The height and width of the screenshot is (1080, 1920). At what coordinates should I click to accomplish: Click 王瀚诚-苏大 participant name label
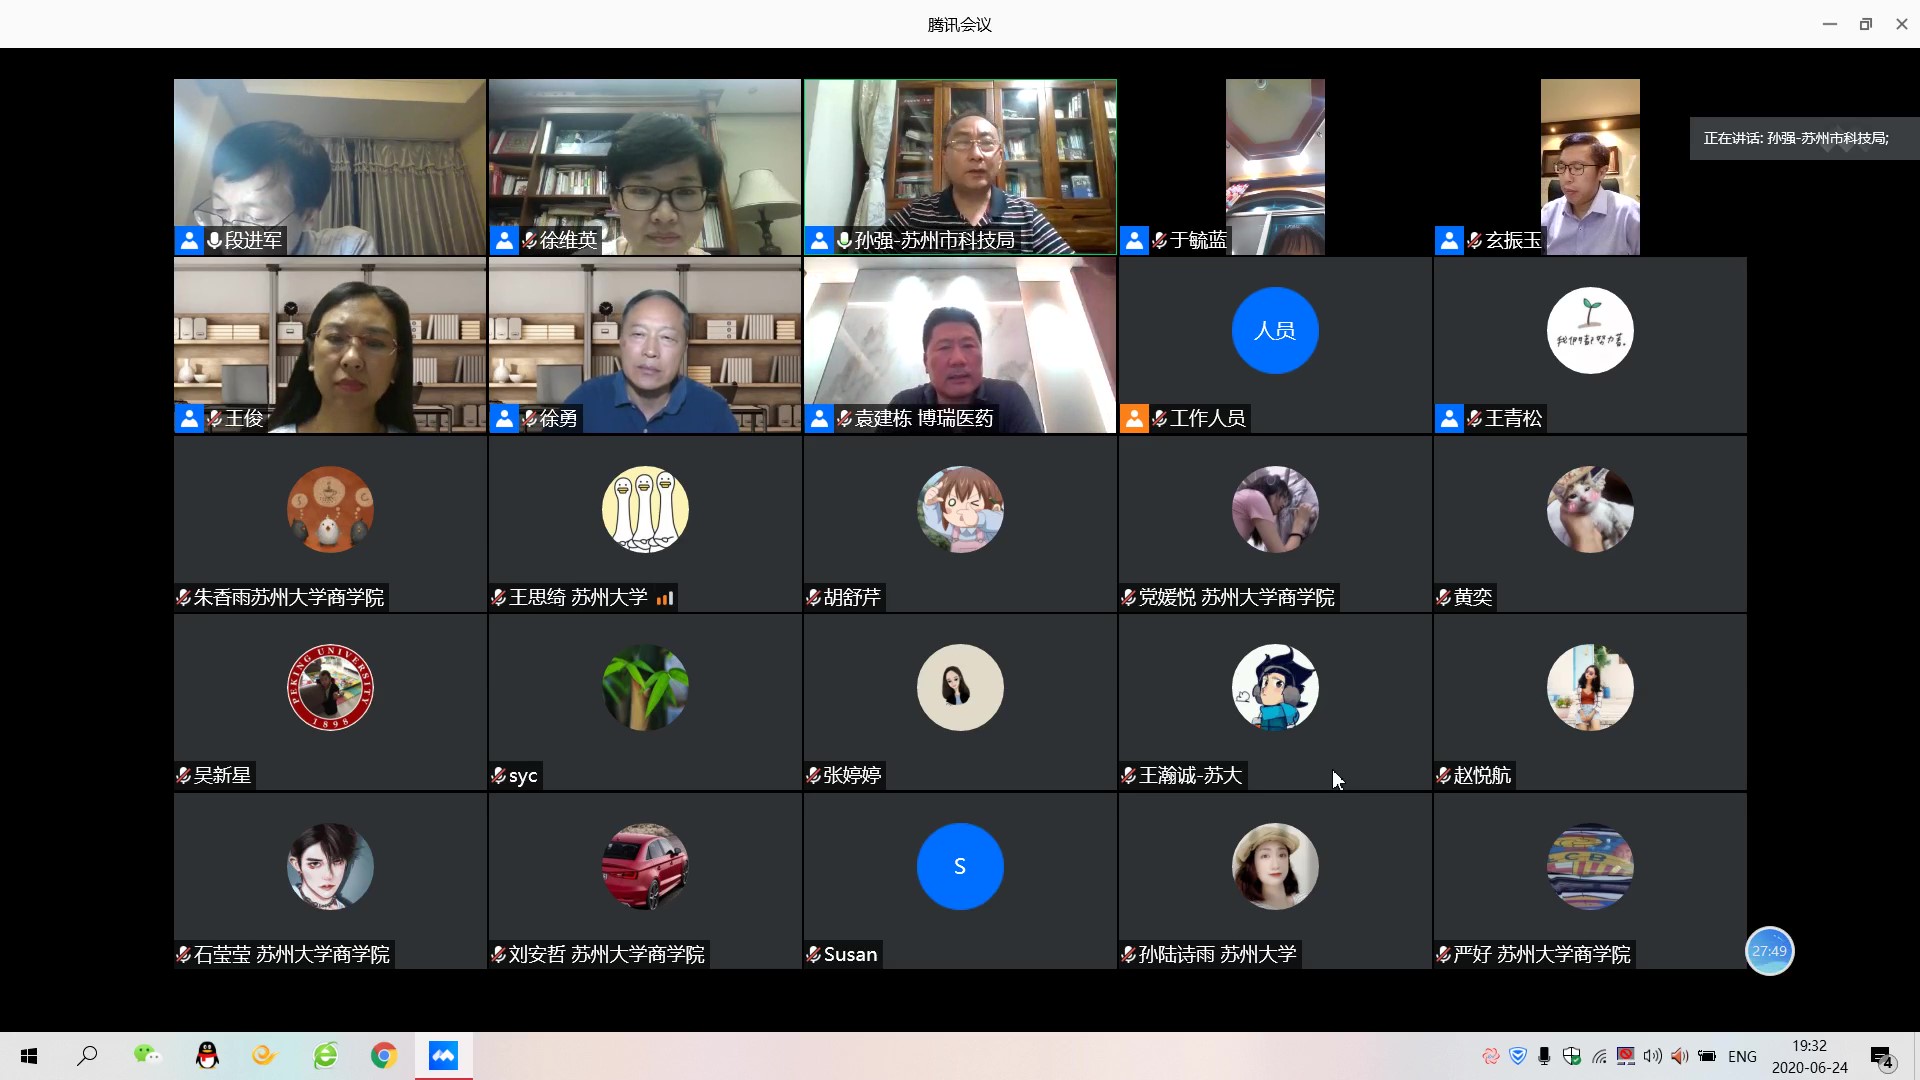tap(1190, 775)
